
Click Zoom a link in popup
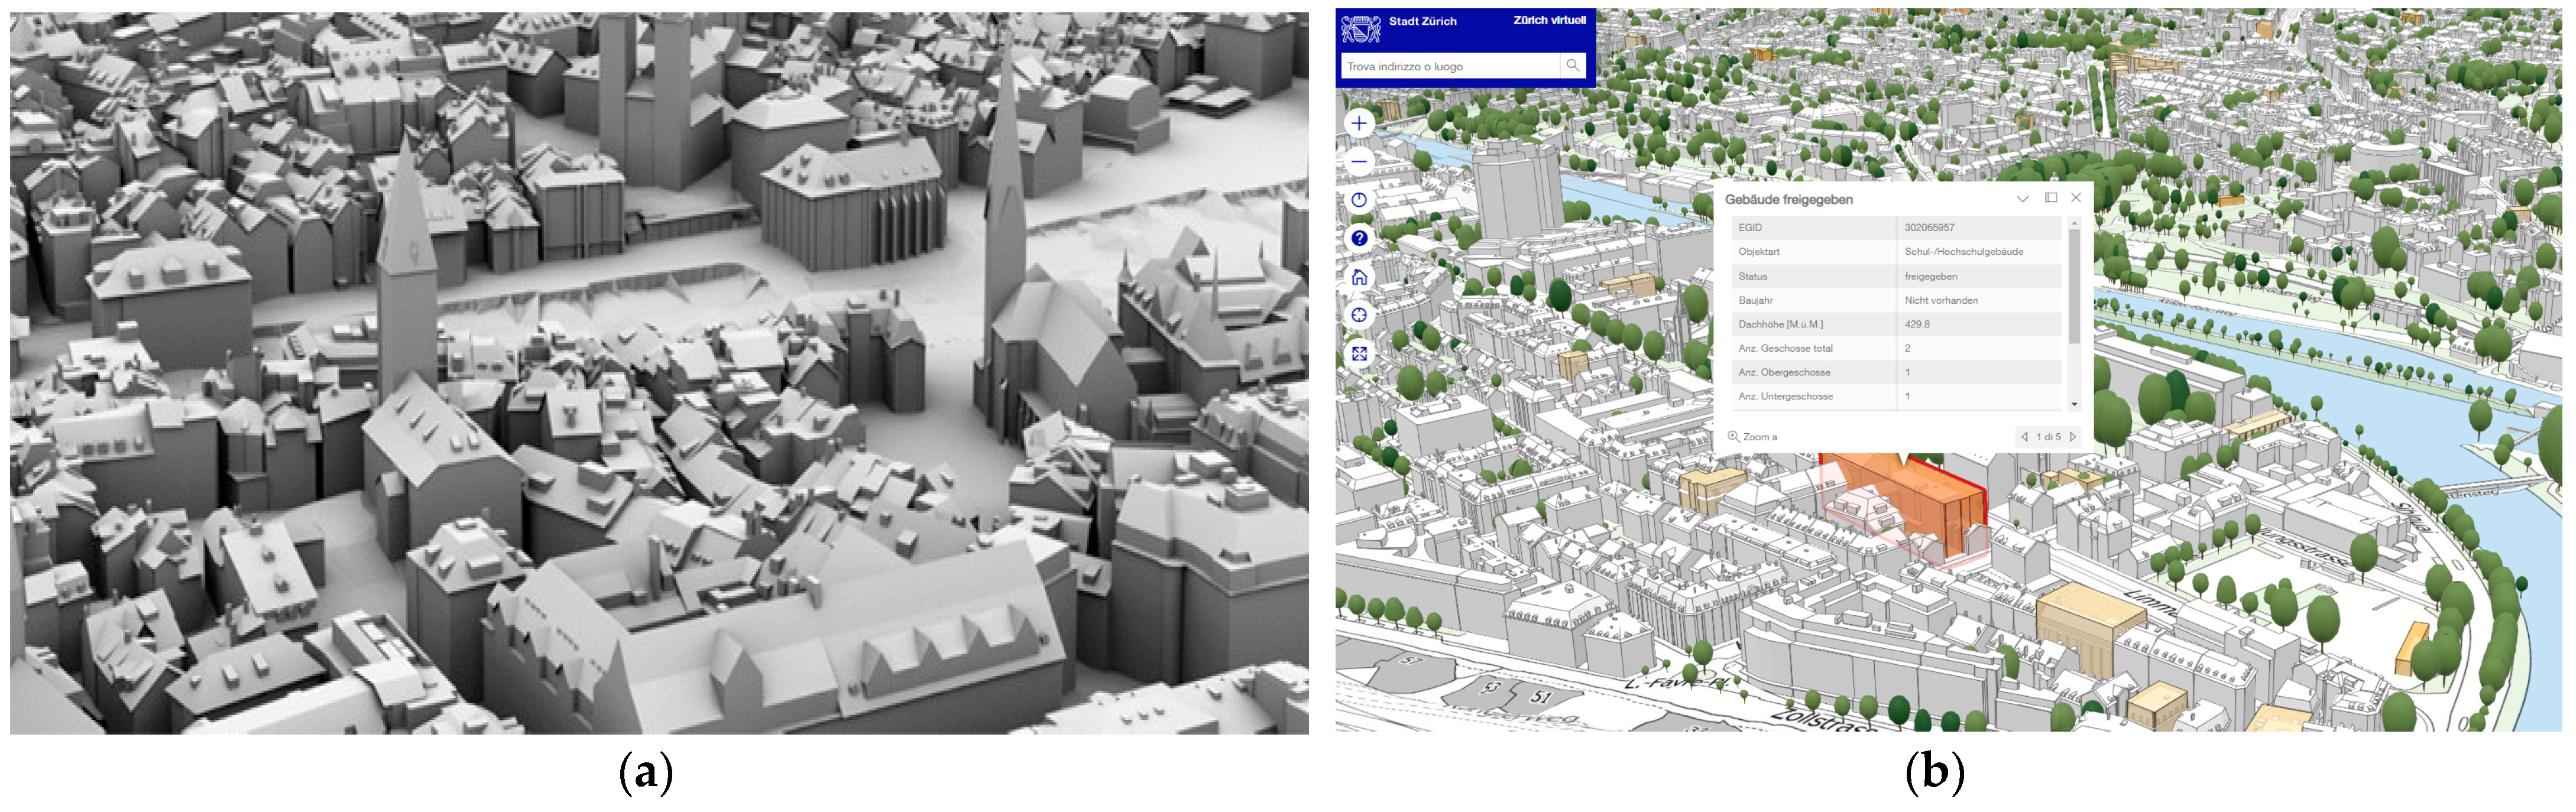coord(1753,437)
